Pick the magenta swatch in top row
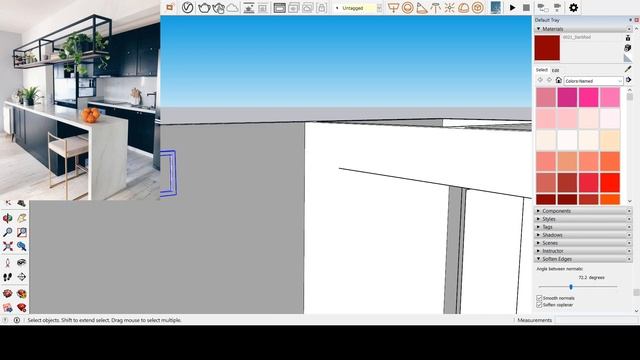Viewport: 640px width, 360px height. click(567, 98)
